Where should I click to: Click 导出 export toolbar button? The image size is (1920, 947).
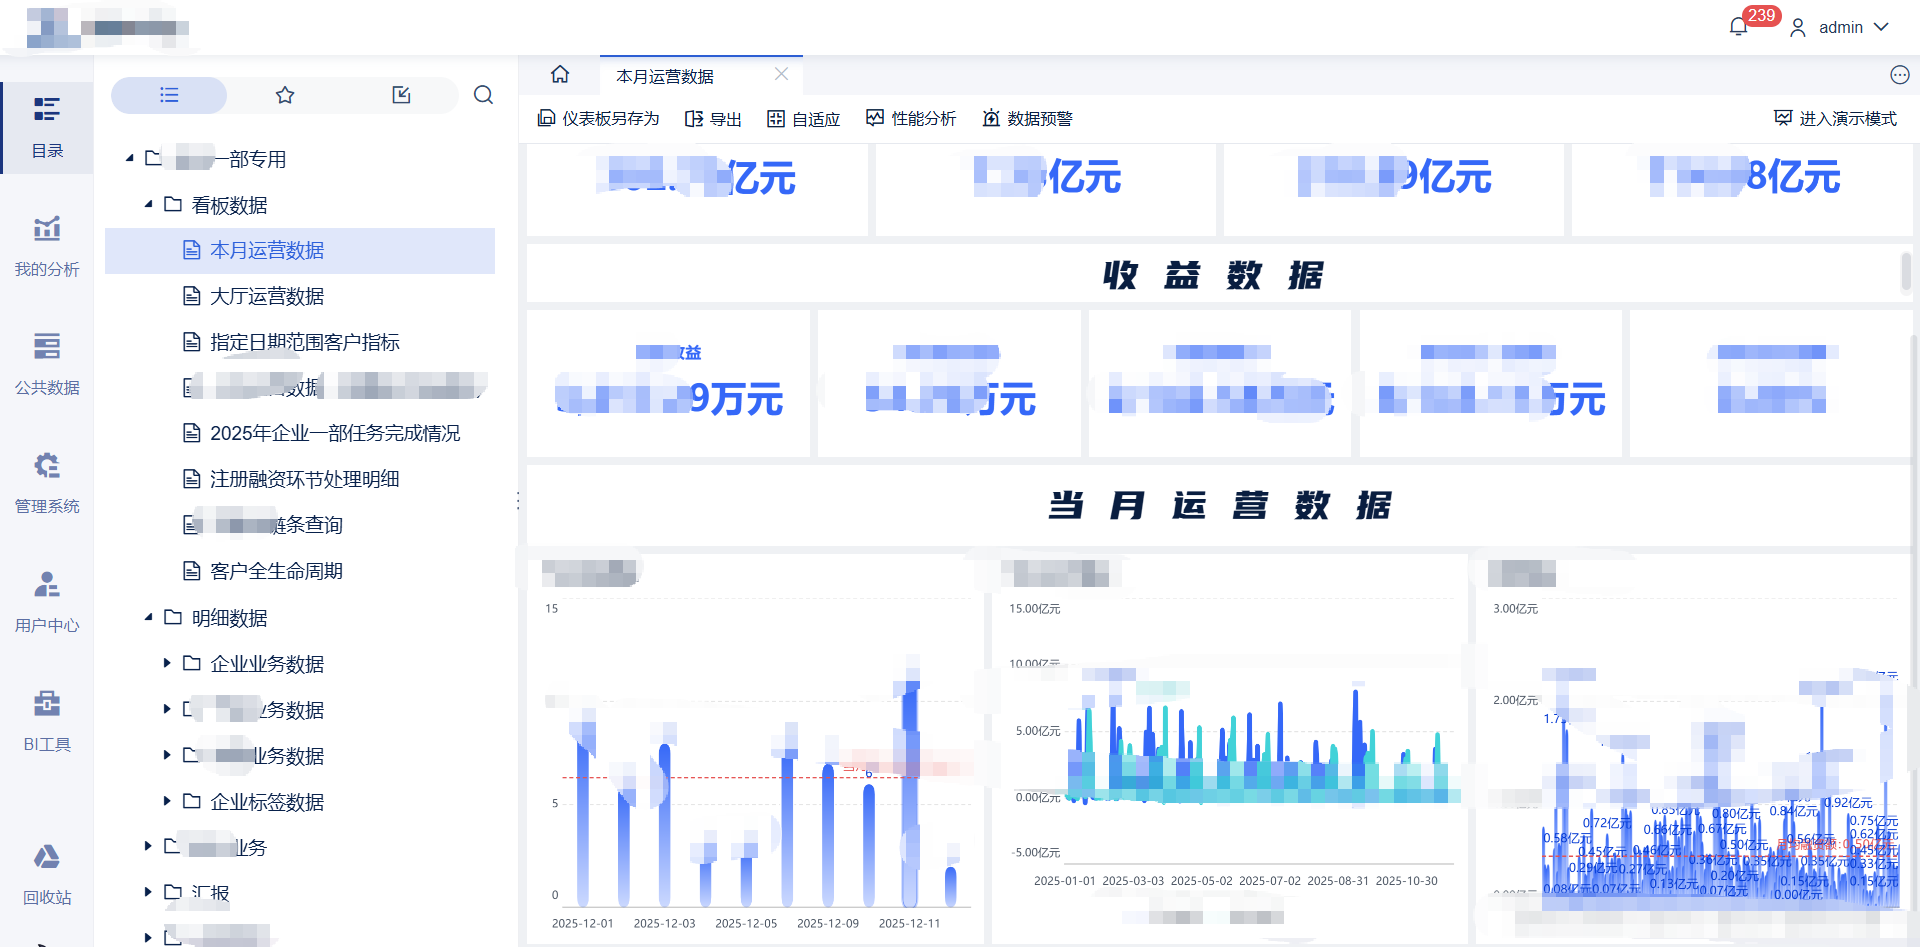tap(713, 119)
